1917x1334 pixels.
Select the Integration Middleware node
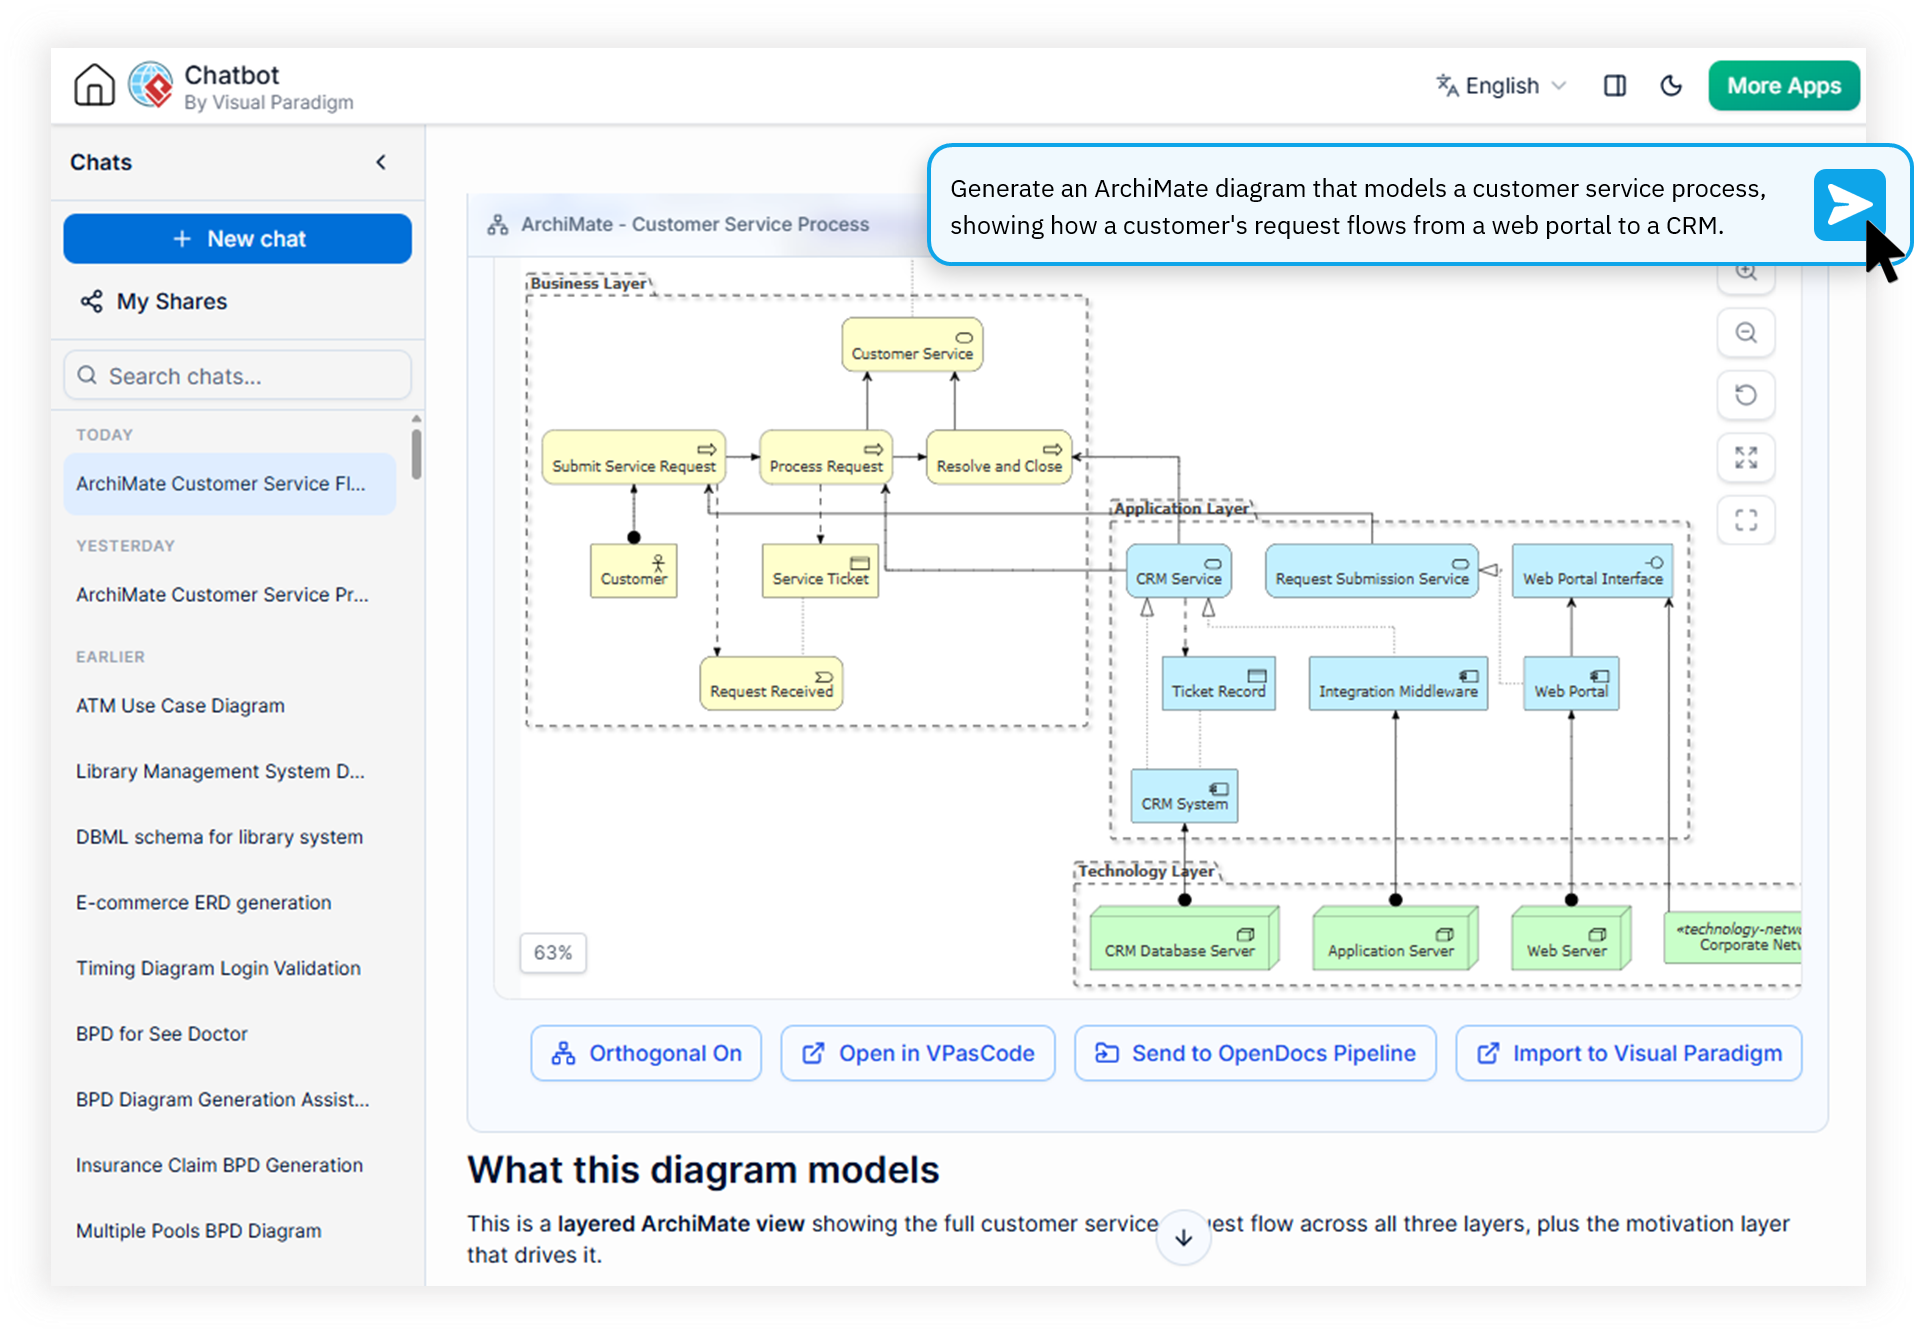pos(1398,684)
